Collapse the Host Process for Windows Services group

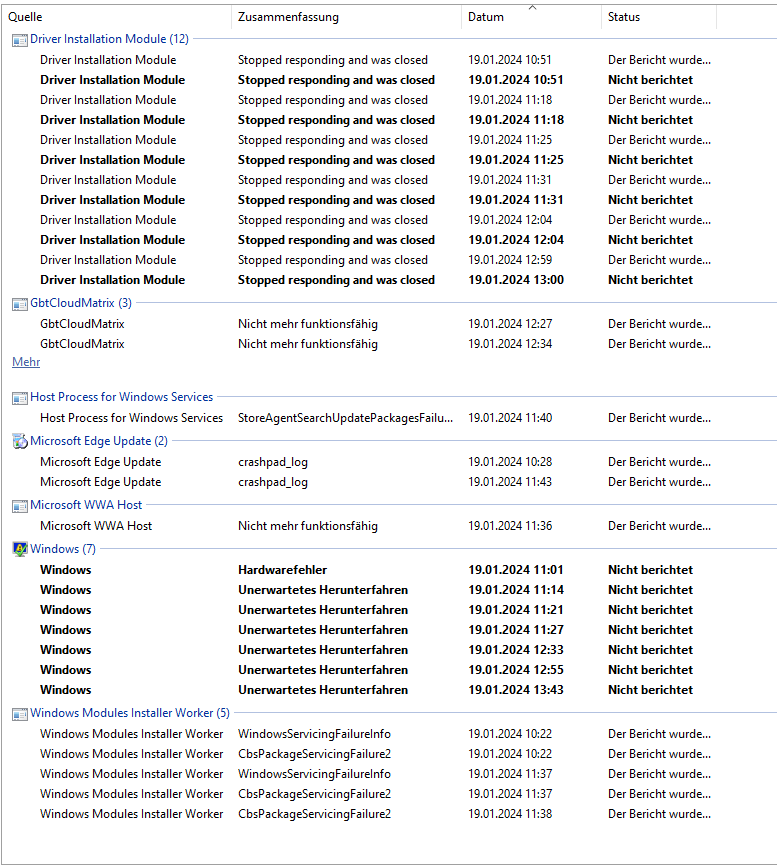[x=121, y=397]
